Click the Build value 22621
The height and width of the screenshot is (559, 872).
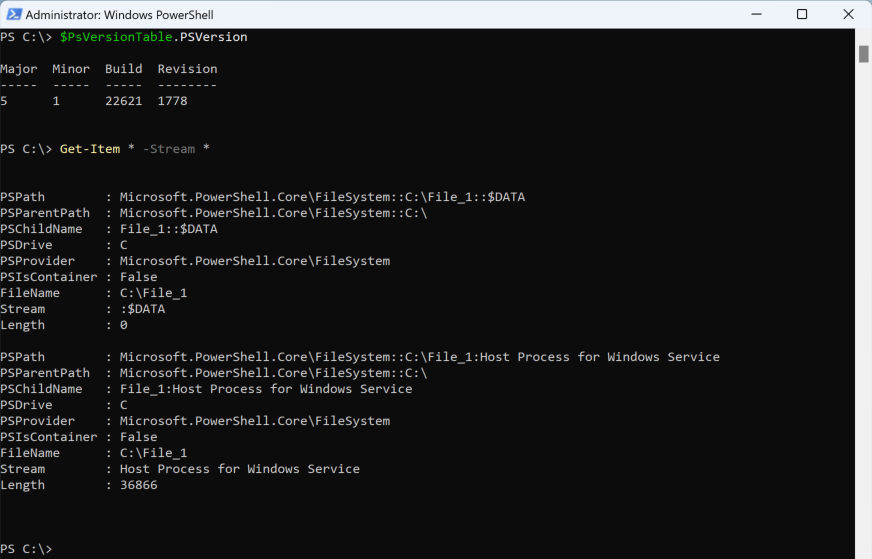(x=123, y=101)
